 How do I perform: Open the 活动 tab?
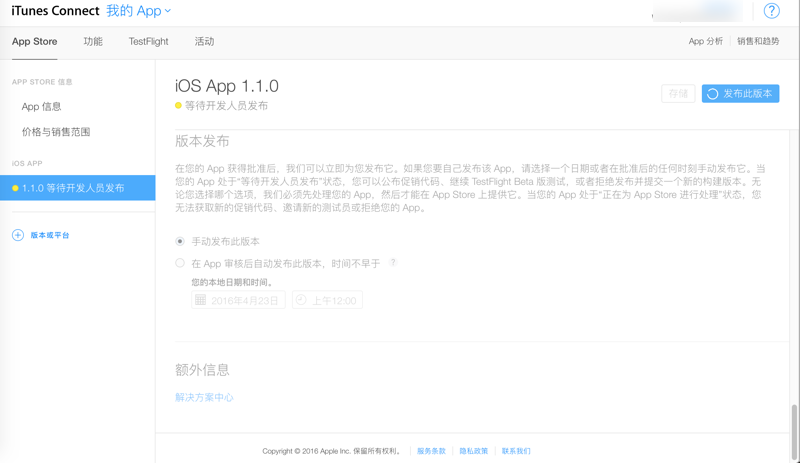pos(204,41)
